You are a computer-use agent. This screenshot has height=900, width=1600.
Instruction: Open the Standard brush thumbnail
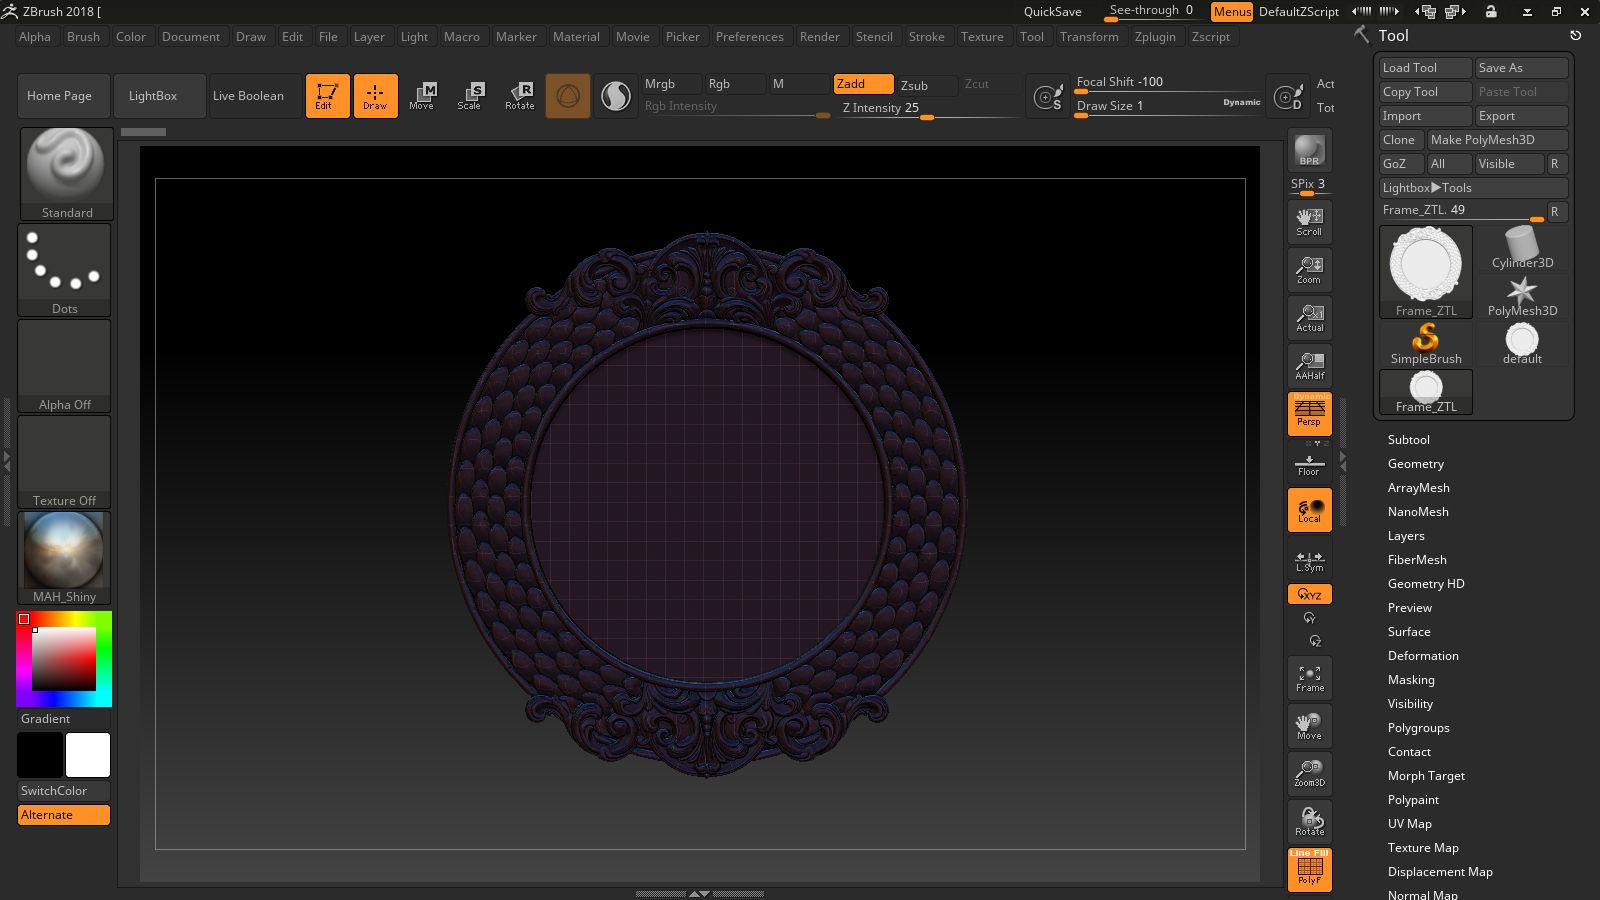(x=66, y=172)
